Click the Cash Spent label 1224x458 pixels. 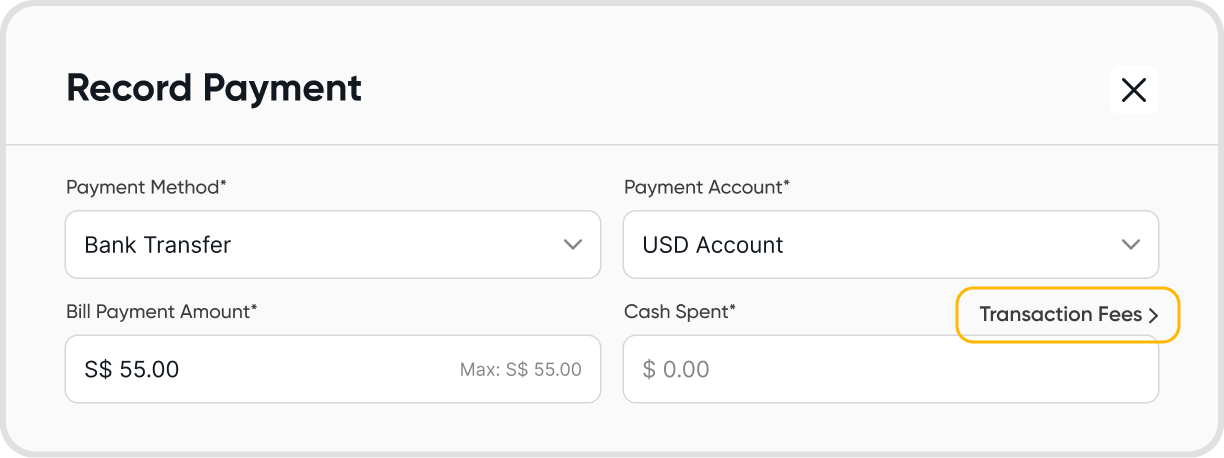(680, 311)
